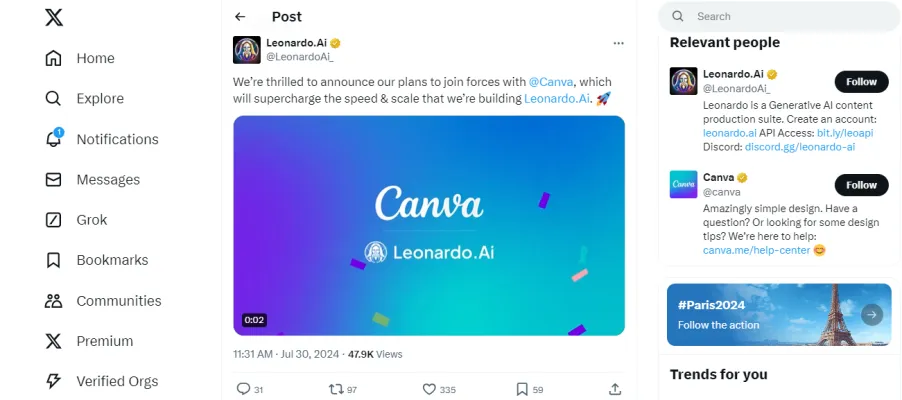
Task: Click the Paris2024 banner arrow
Action: coord(872,315)
